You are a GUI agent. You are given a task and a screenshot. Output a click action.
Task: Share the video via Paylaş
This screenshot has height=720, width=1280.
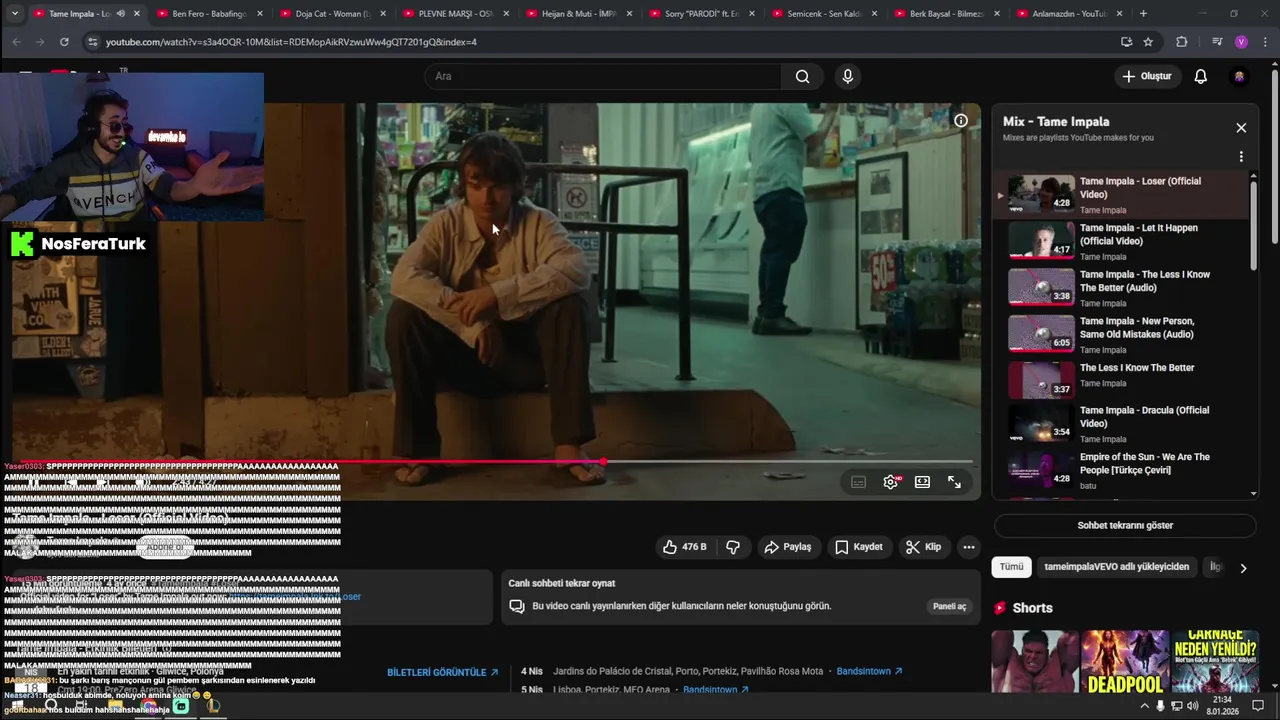788,547
